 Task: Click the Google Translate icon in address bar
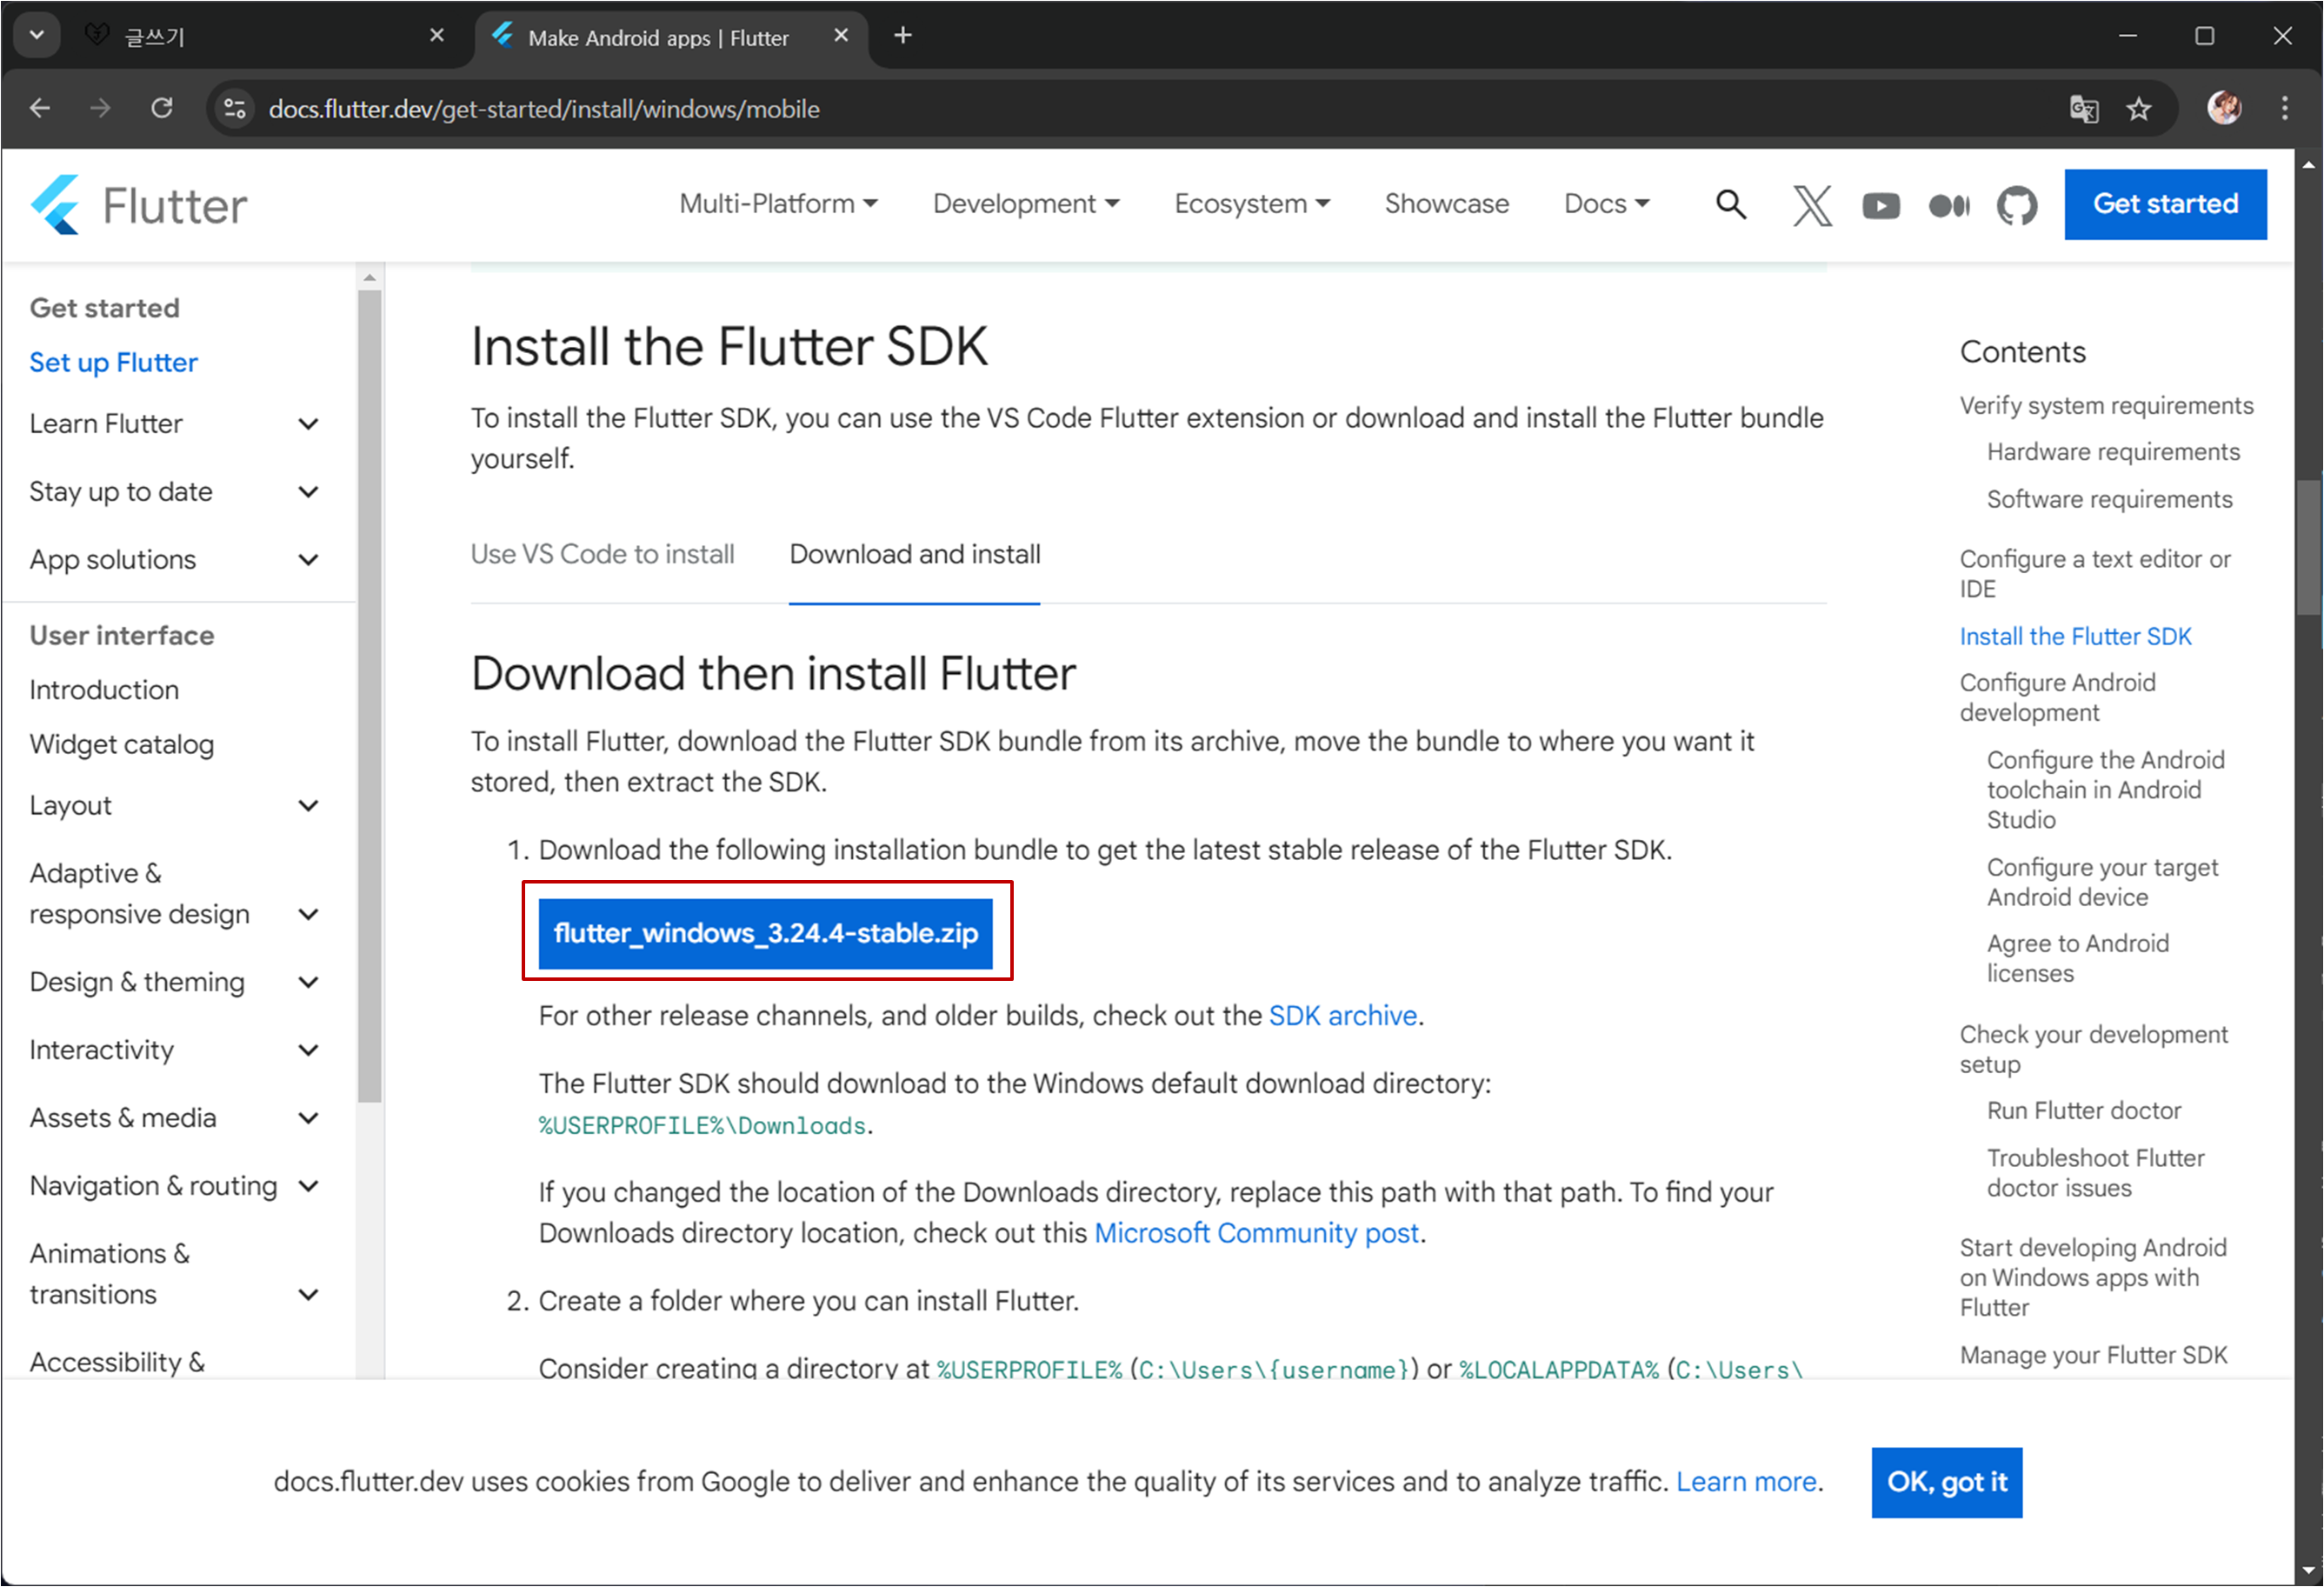click(x=2083, y=108)
